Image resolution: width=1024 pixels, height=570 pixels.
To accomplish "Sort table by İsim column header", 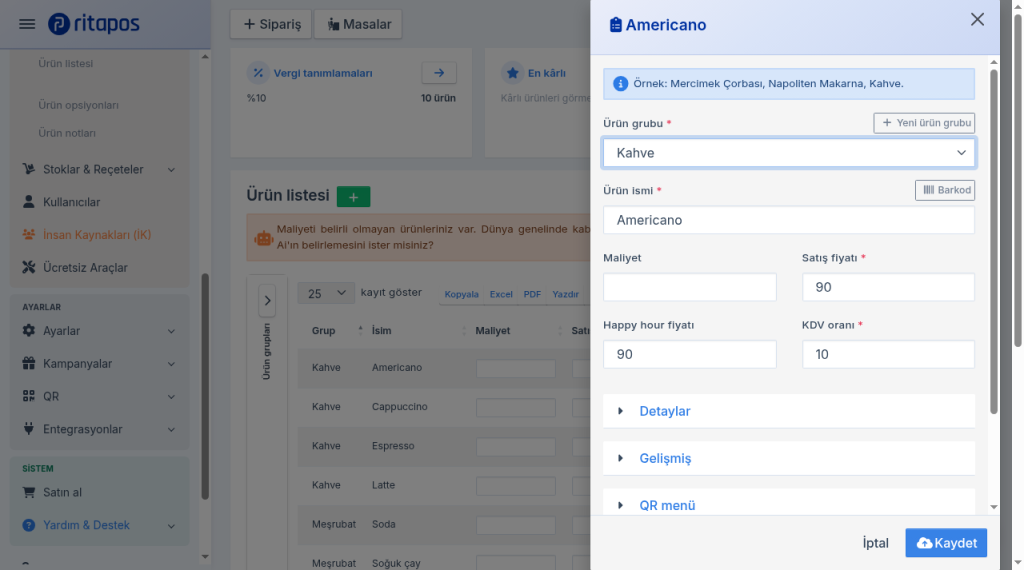I will click(418, 331).
